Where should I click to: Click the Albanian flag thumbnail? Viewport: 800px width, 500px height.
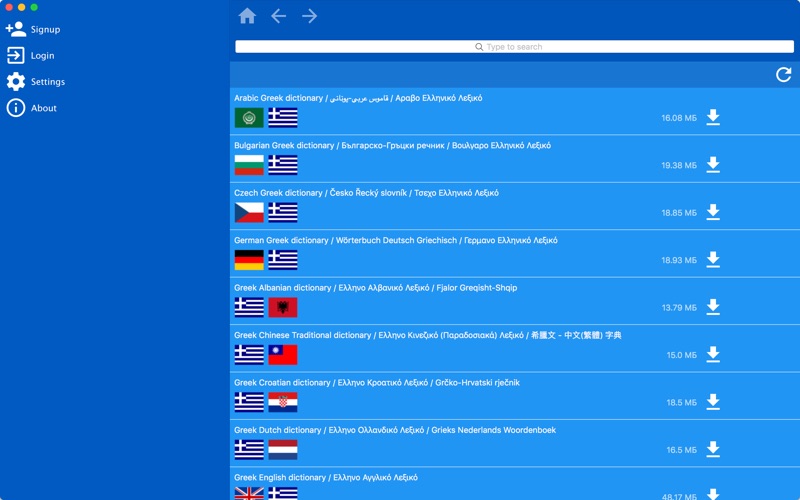pyautogui.click(x=283, y=307)
